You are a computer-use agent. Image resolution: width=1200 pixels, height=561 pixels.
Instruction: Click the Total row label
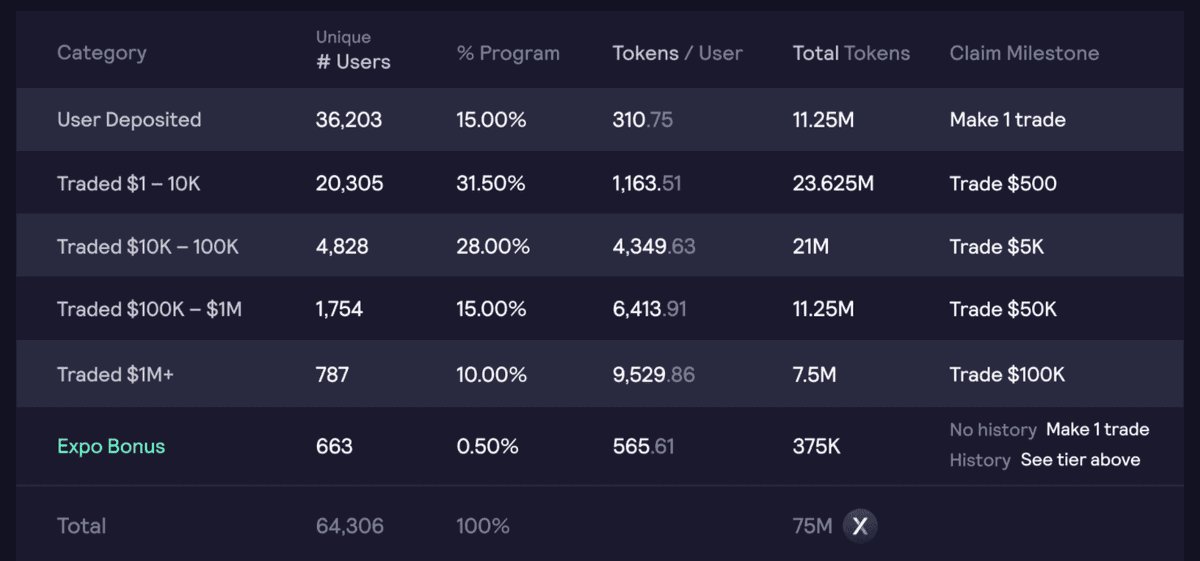[x=81, y=526]
